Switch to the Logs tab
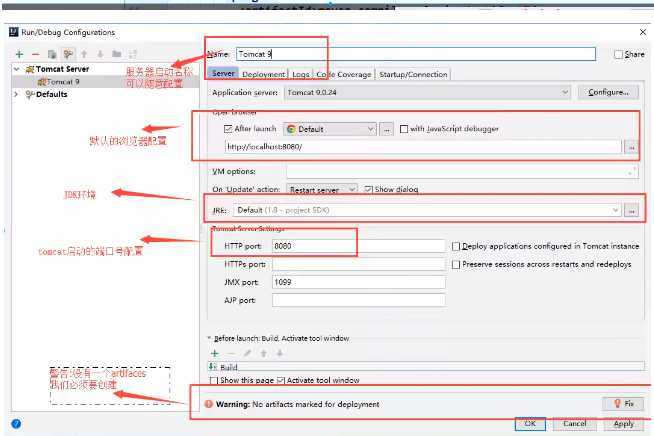 click(301, 74)
